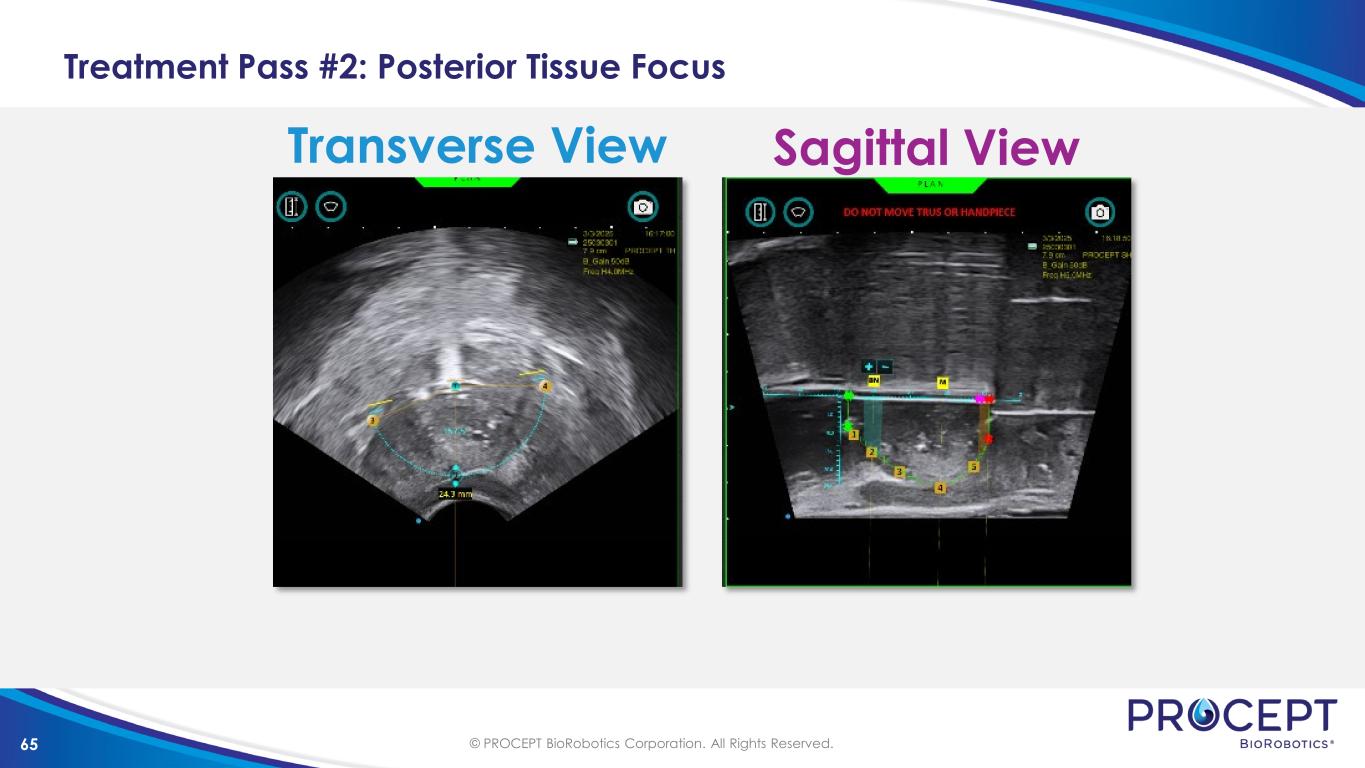1365x768 pixels.
Task: Select angle handle 3 in the Transverse View
Action: 373,422
